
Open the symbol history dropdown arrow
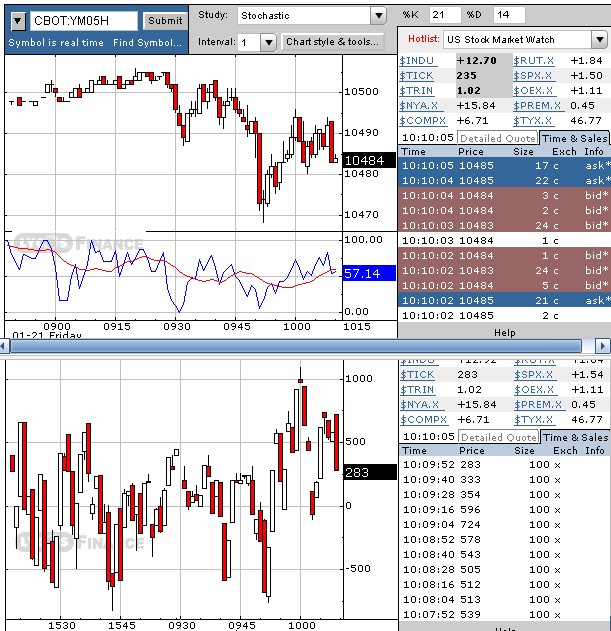coord(18,21)
